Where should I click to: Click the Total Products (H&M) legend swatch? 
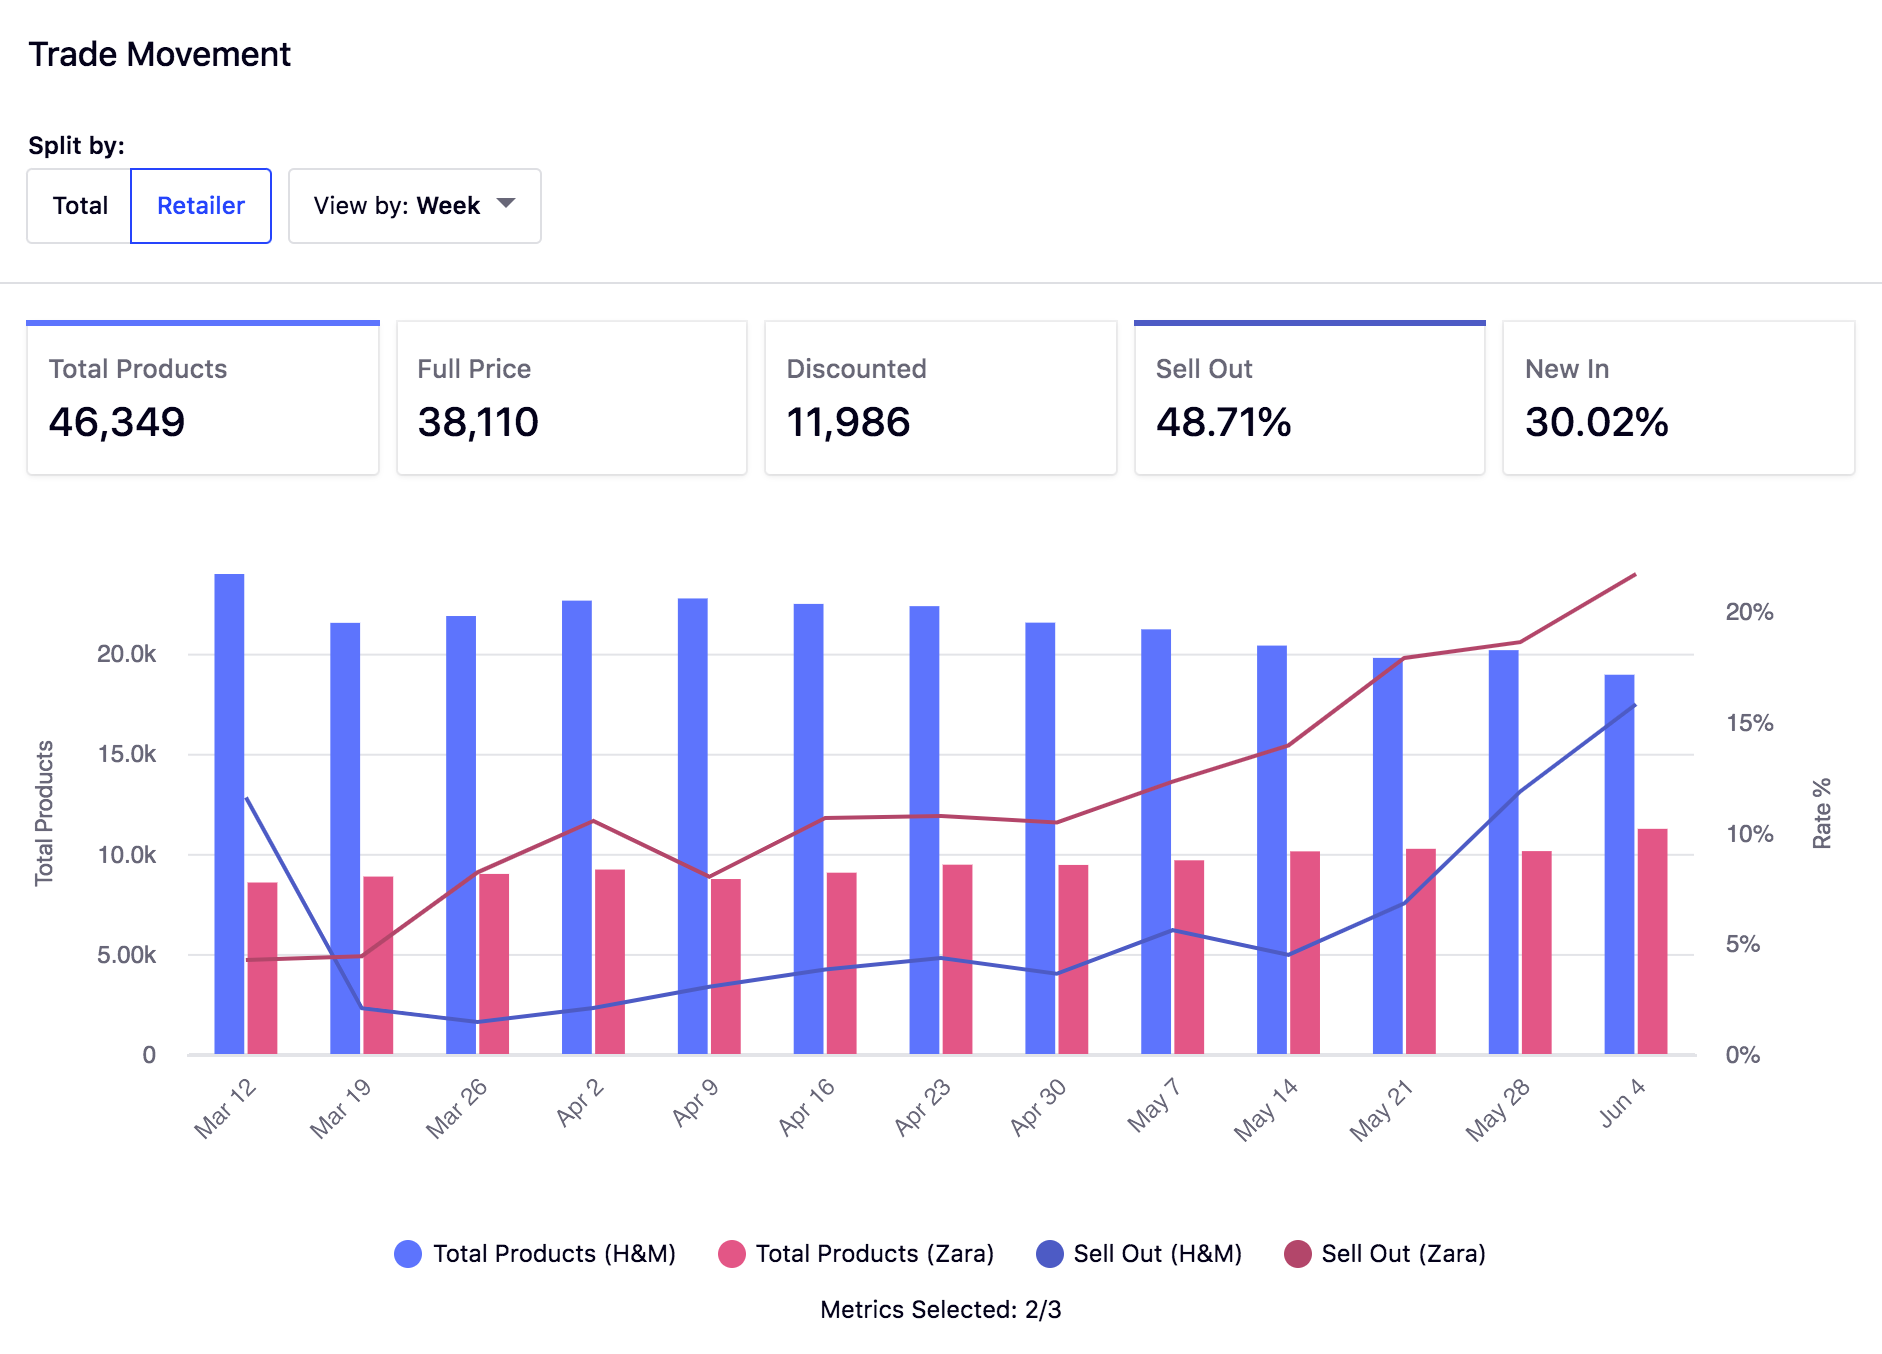(408, 1254)
